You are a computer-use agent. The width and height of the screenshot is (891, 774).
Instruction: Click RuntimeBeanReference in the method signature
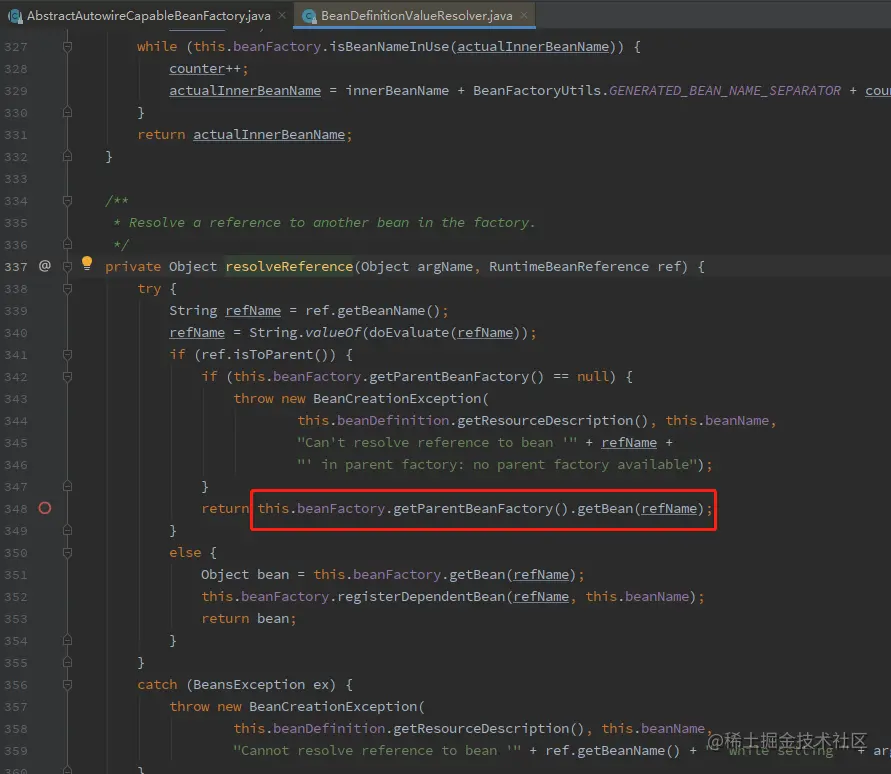click(568, 267)
